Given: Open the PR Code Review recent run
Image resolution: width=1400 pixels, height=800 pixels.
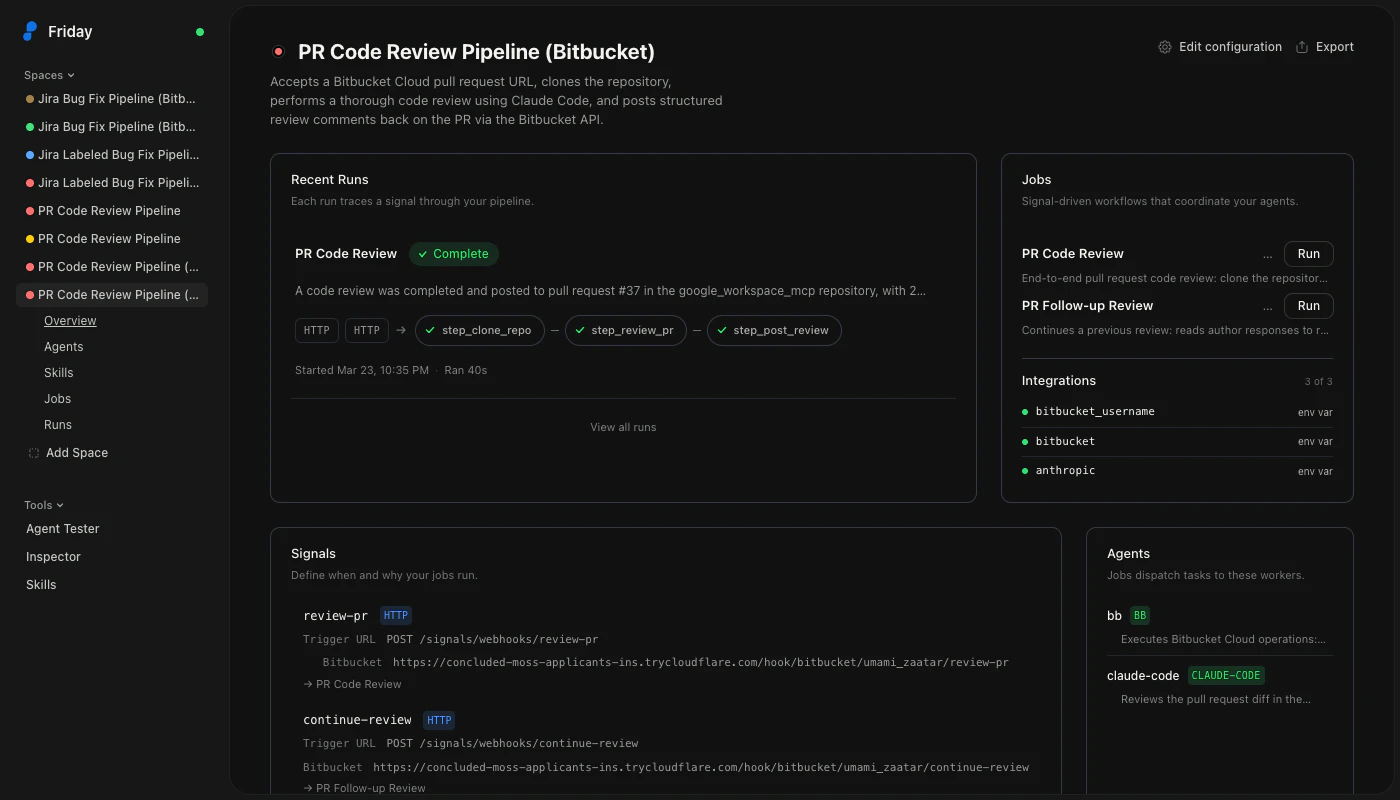Looking at the screenshot, I should [346, 254].
